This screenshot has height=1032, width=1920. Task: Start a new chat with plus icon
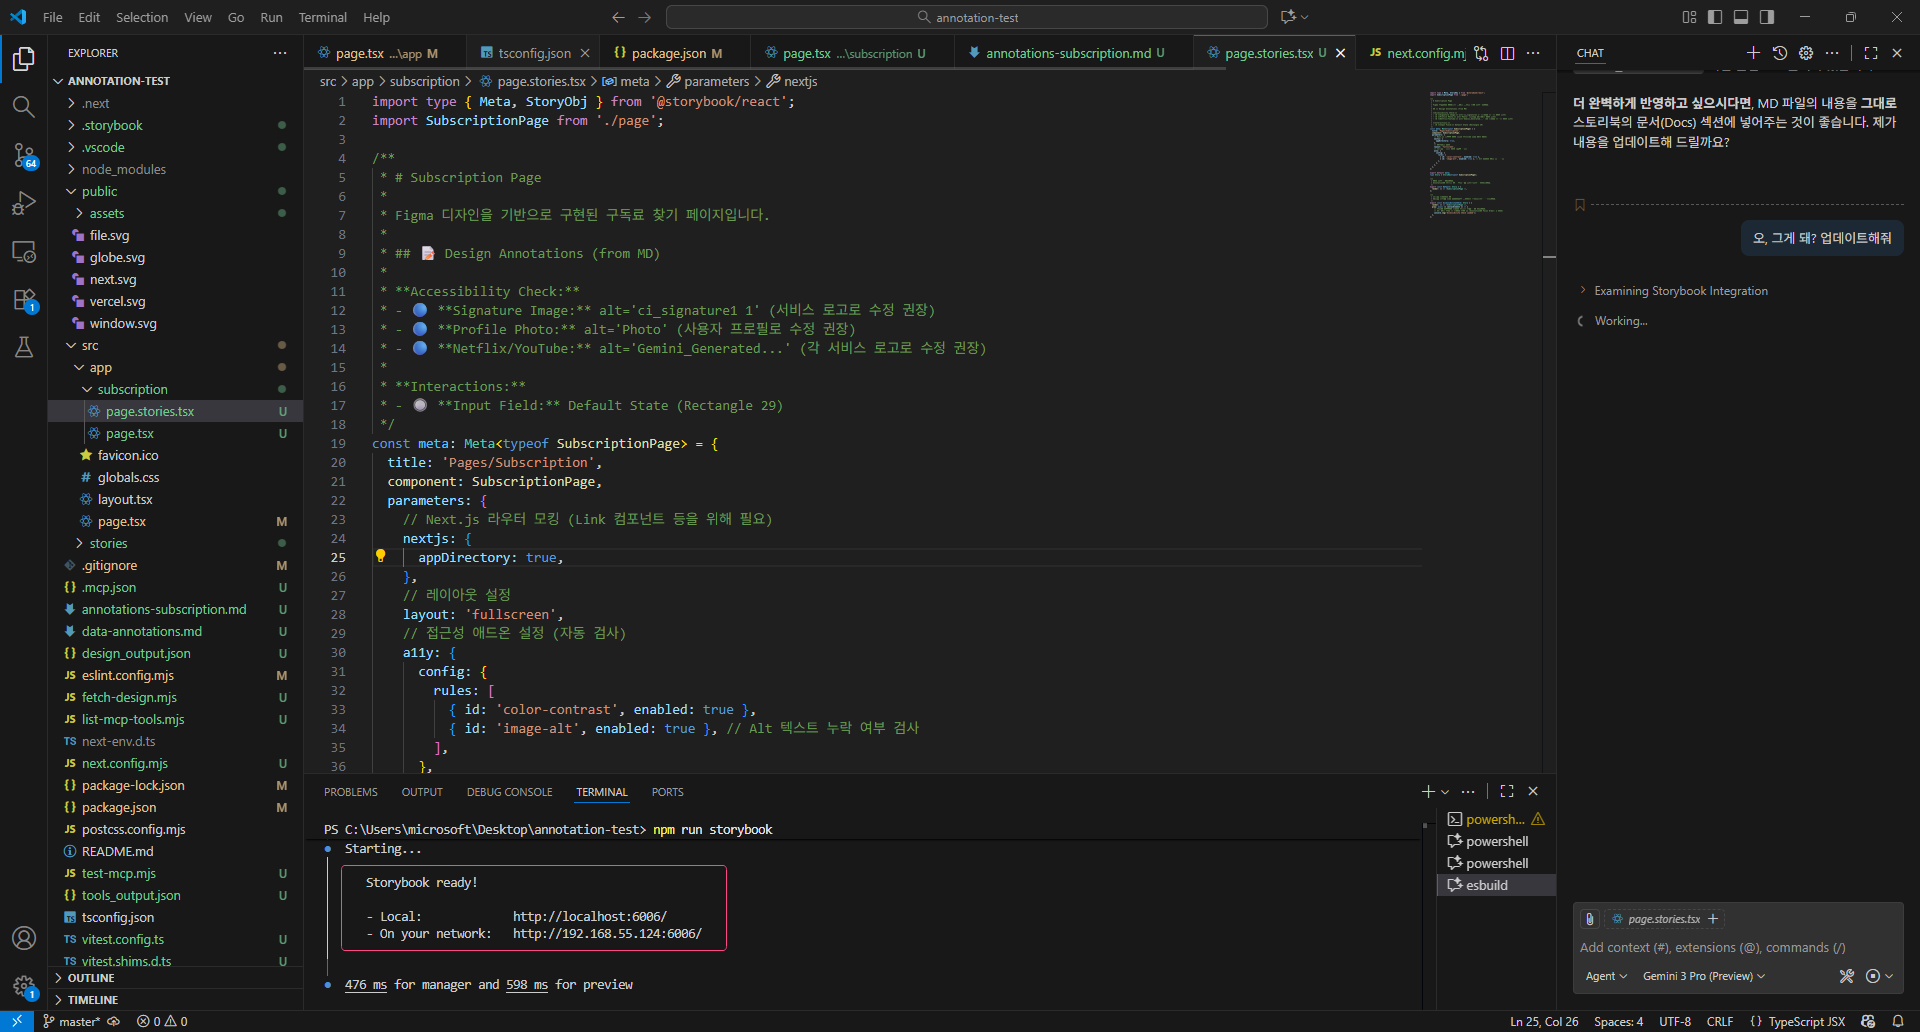click(x=1752, y=53)
